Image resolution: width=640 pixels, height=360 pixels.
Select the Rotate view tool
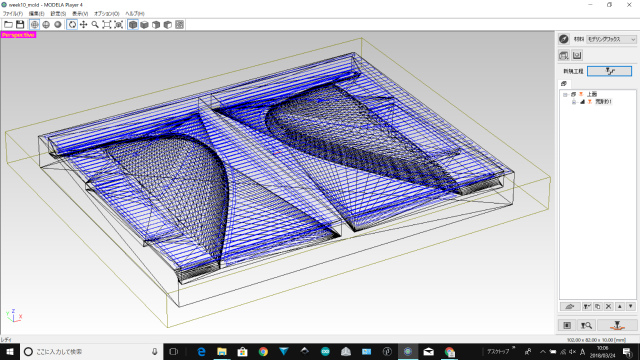(x=72, y=24)
